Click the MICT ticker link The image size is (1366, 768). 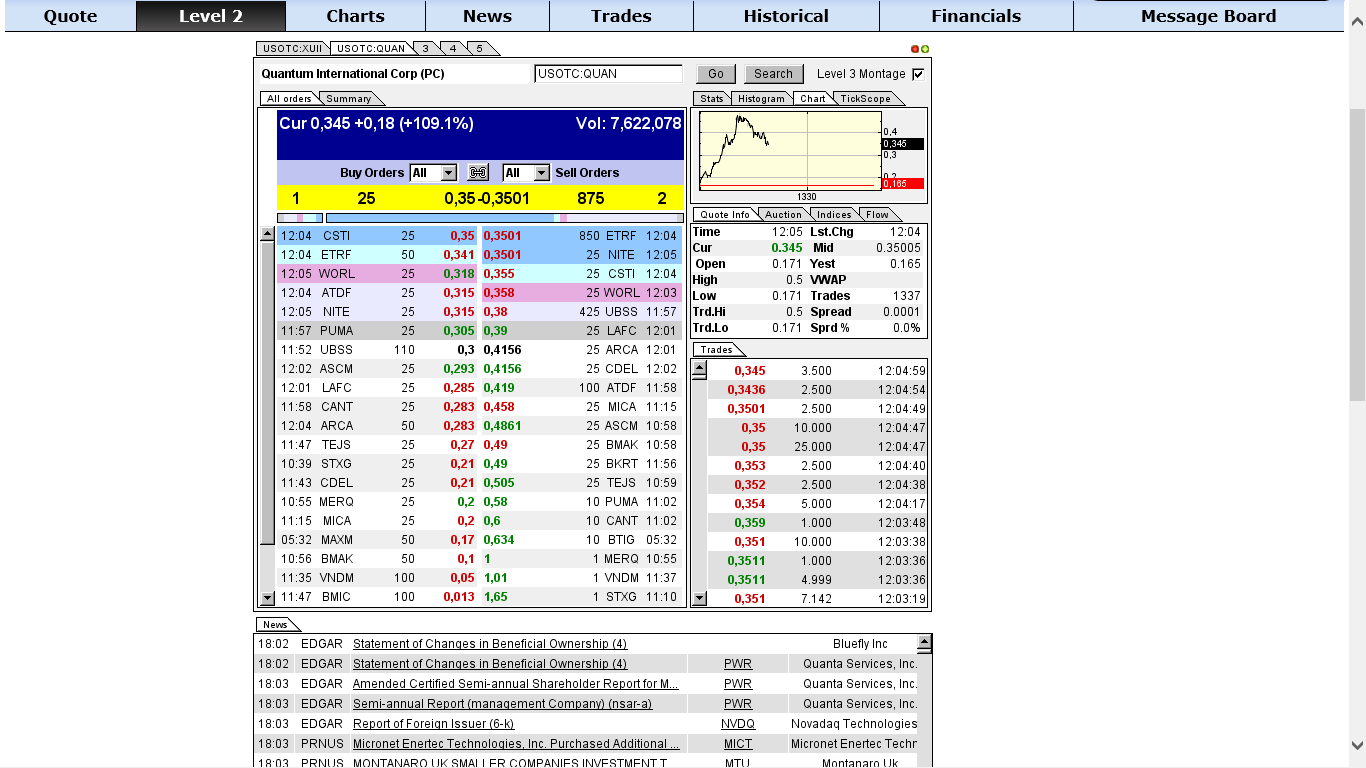pos(738,744)
